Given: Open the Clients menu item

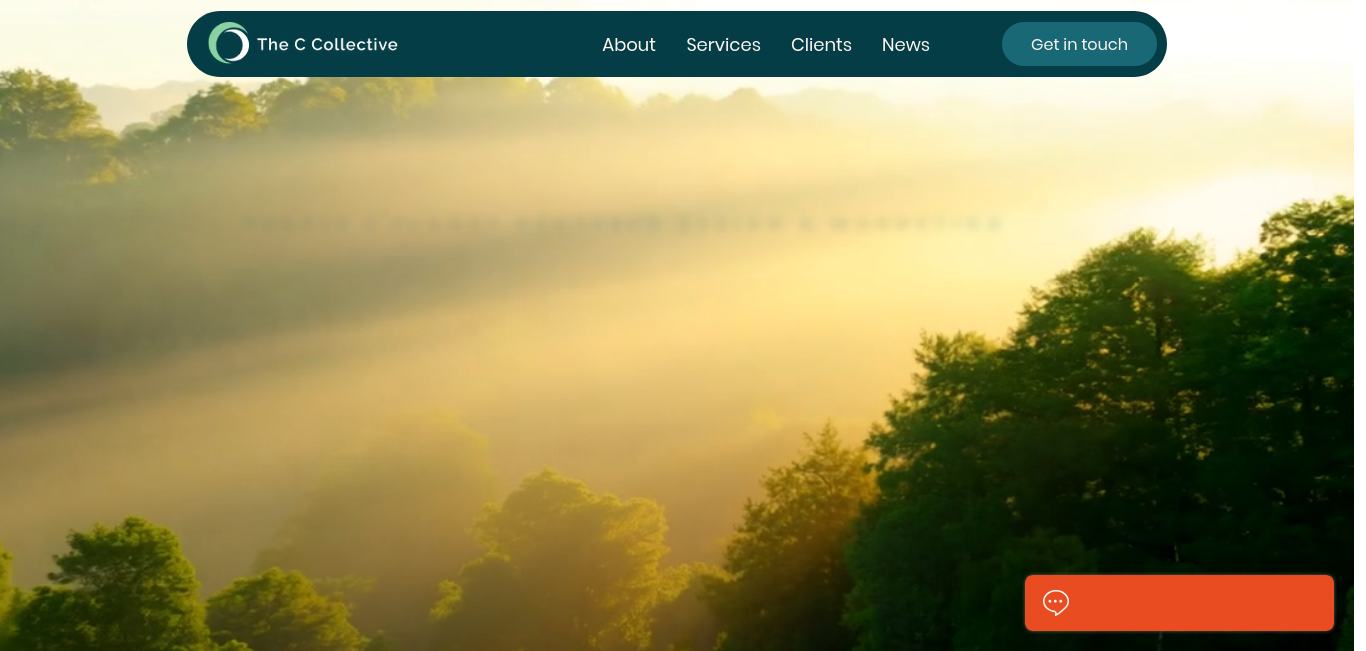Looking at the screenshot, I should (821, 45).
